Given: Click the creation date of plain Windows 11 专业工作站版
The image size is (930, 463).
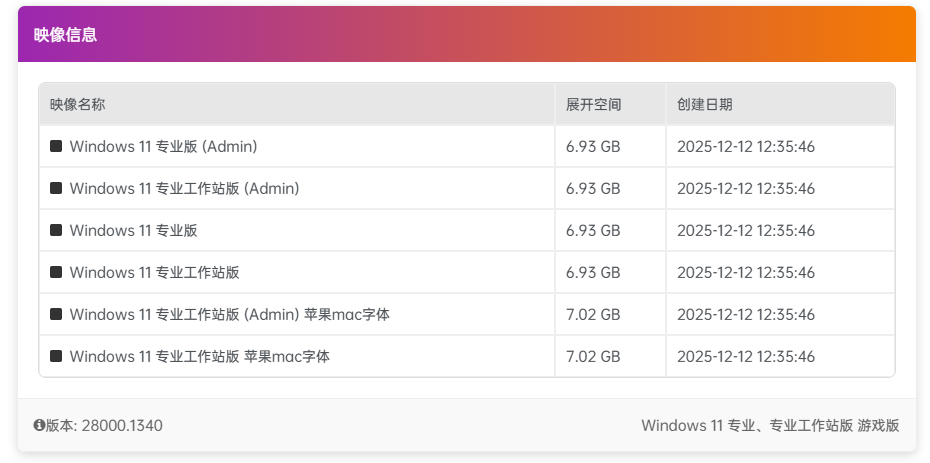Looking at the screenshot, I should pyautogui.click(x=745, y=272).
